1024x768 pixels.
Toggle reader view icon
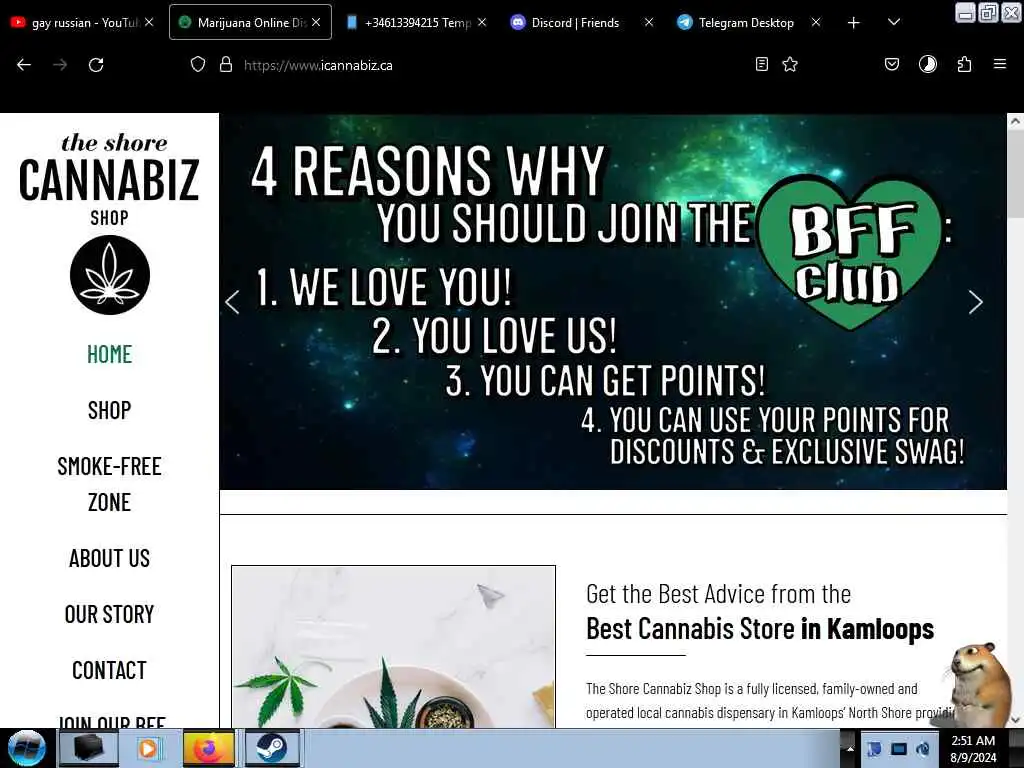point(761,64)
